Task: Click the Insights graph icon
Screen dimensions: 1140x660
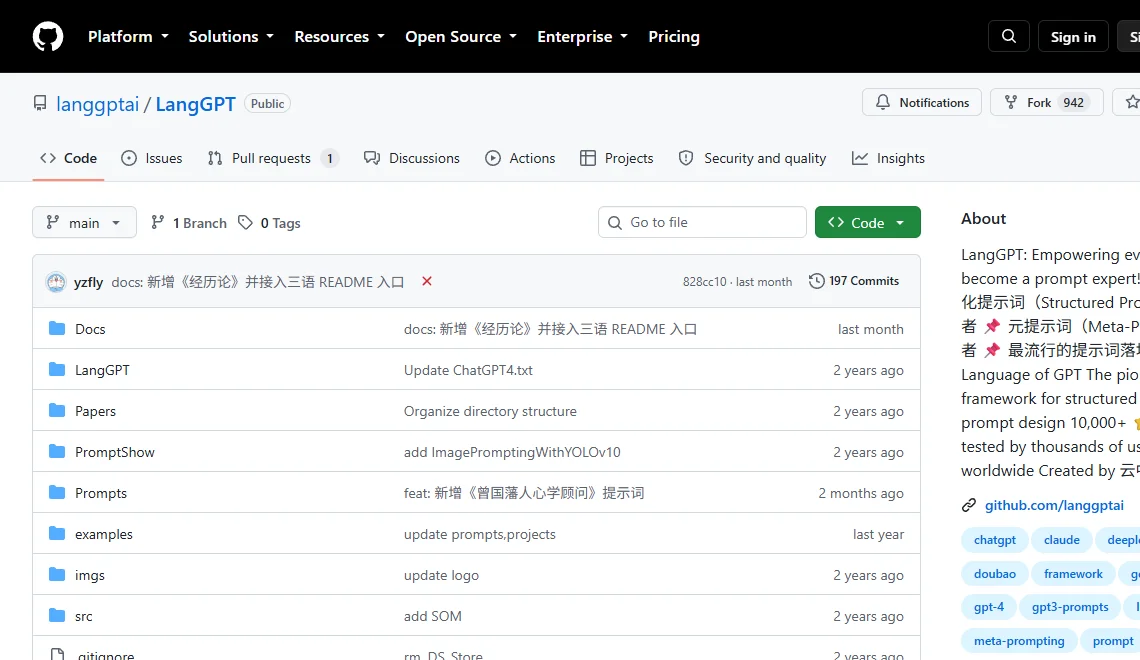Action: coord(860,158)
